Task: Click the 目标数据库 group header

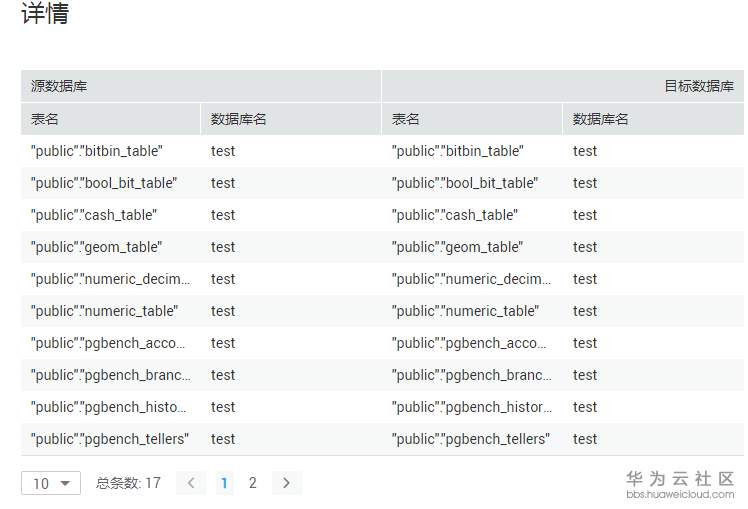Action: click(699, 86)
